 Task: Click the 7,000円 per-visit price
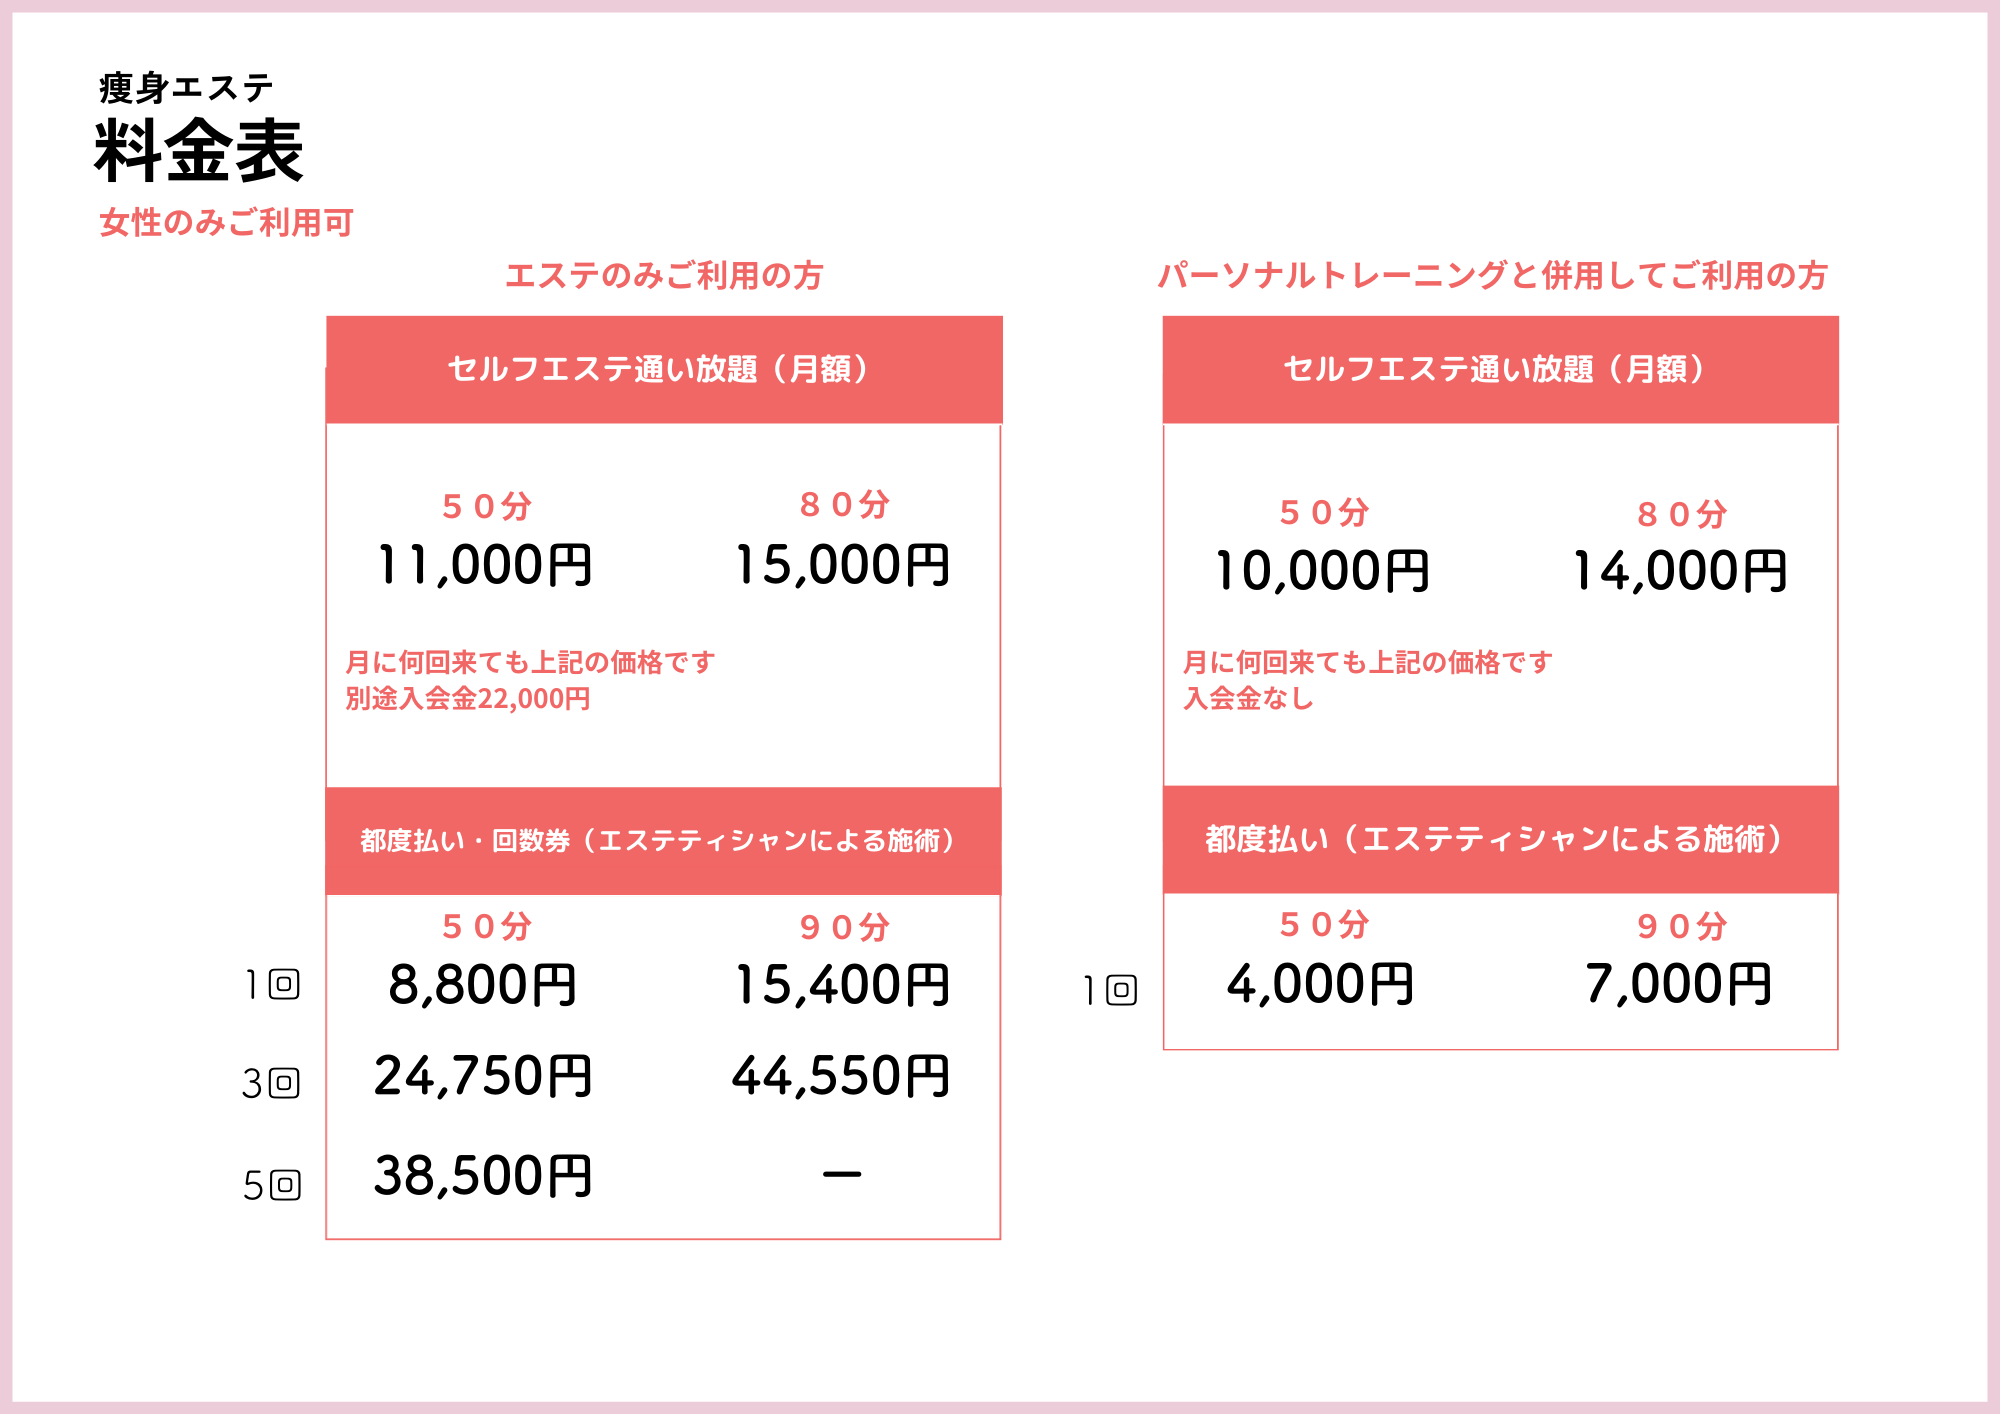click(1678, 984)
